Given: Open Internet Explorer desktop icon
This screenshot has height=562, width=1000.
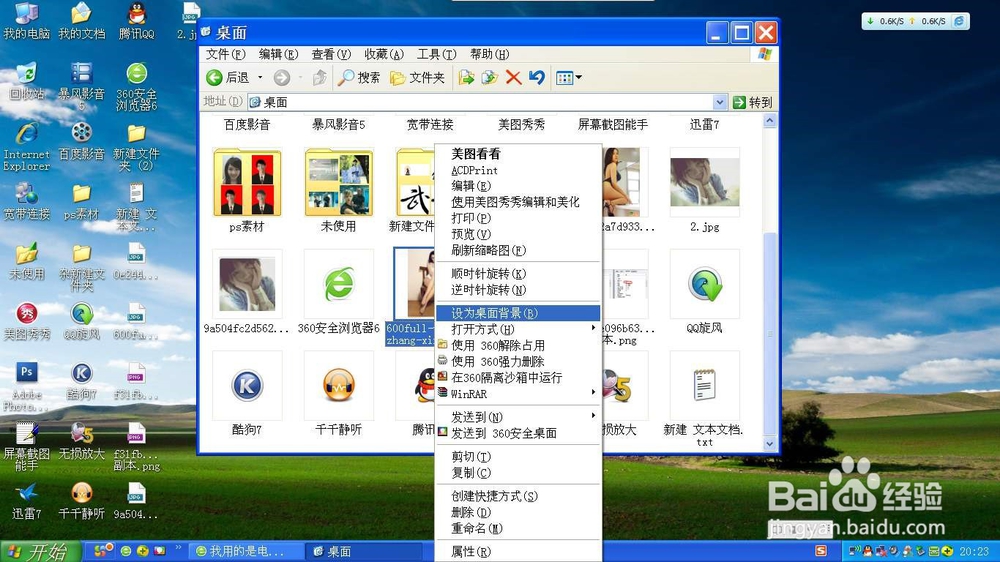Looking at the screenshot, I should tap(26, 147).
